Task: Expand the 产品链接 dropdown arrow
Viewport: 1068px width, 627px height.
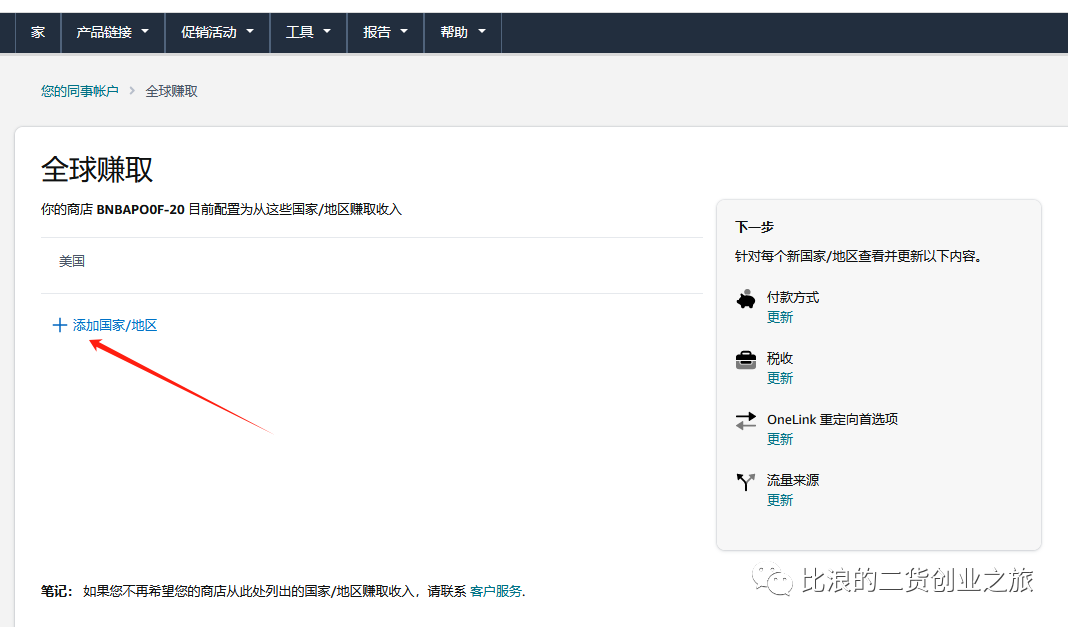Action: point(145,31)
